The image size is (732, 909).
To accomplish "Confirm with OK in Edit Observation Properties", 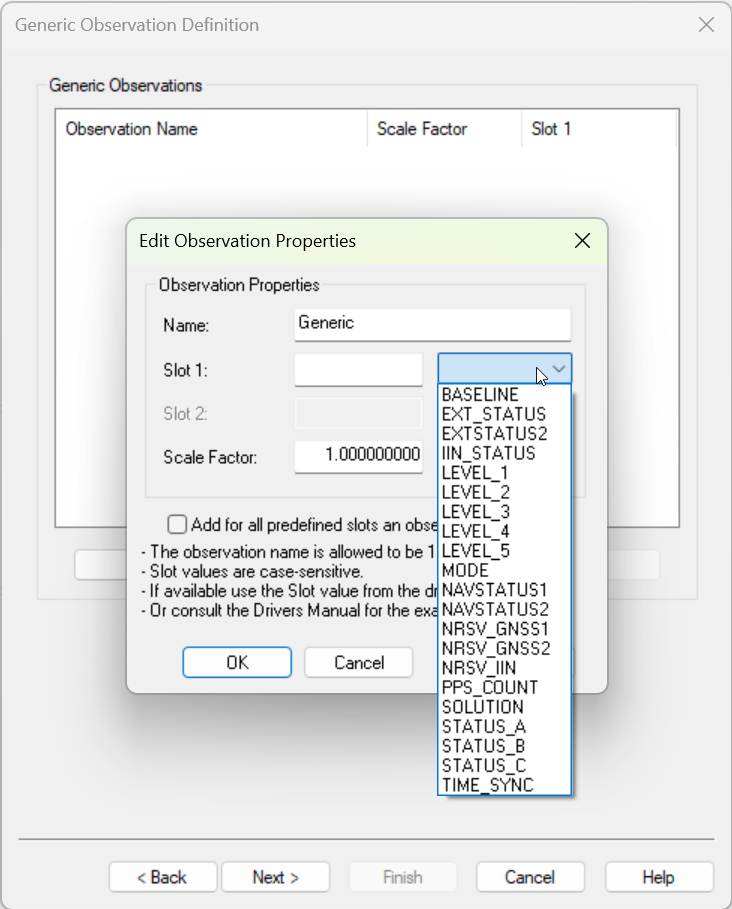I will [237, 662].
